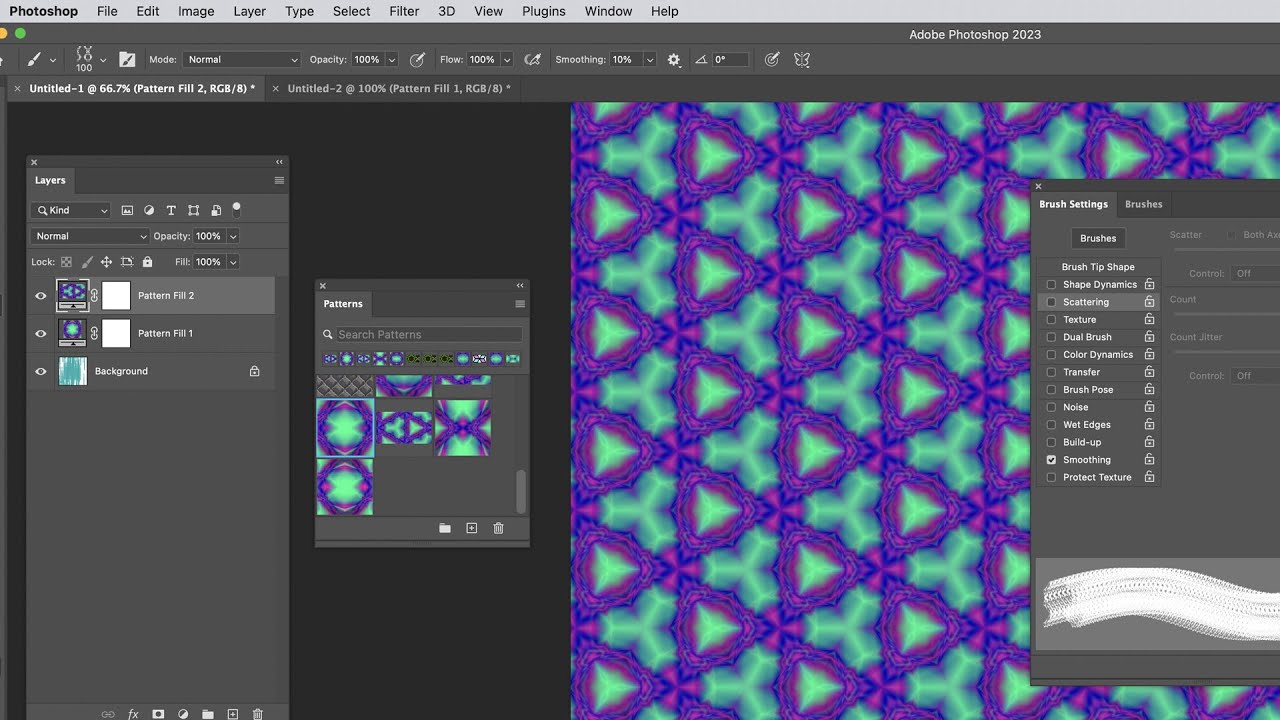The height and width of the screenshot is (720, 1280).
Task: Open the Layers panel flyout menu
Action: tap(279, 181)
